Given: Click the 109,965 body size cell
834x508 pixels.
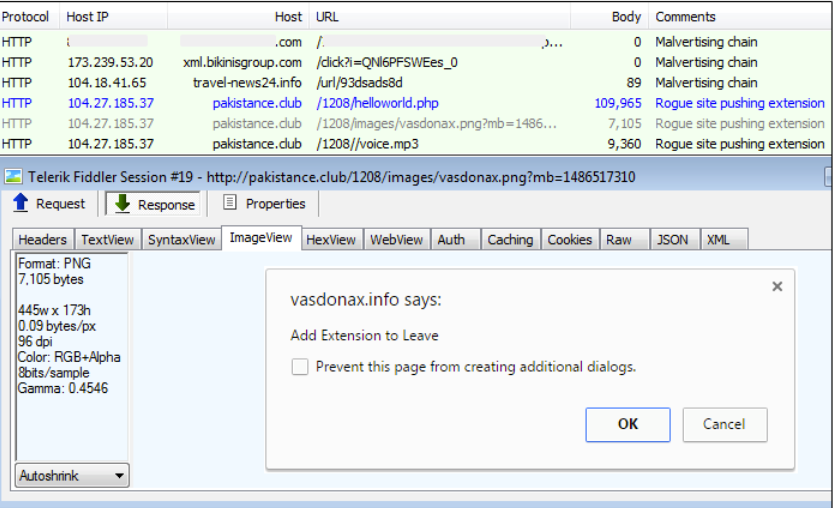Looking at the screenshot, I should pos(618,103).
